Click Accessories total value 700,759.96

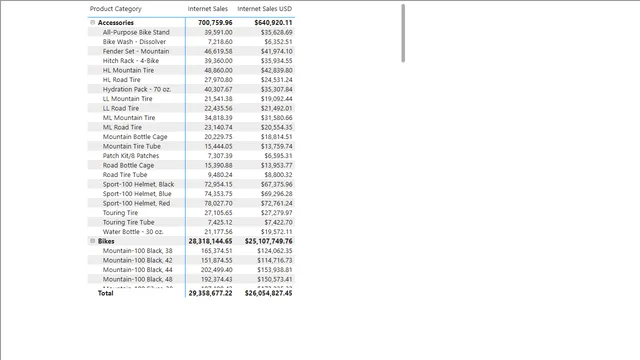point(215,22)
